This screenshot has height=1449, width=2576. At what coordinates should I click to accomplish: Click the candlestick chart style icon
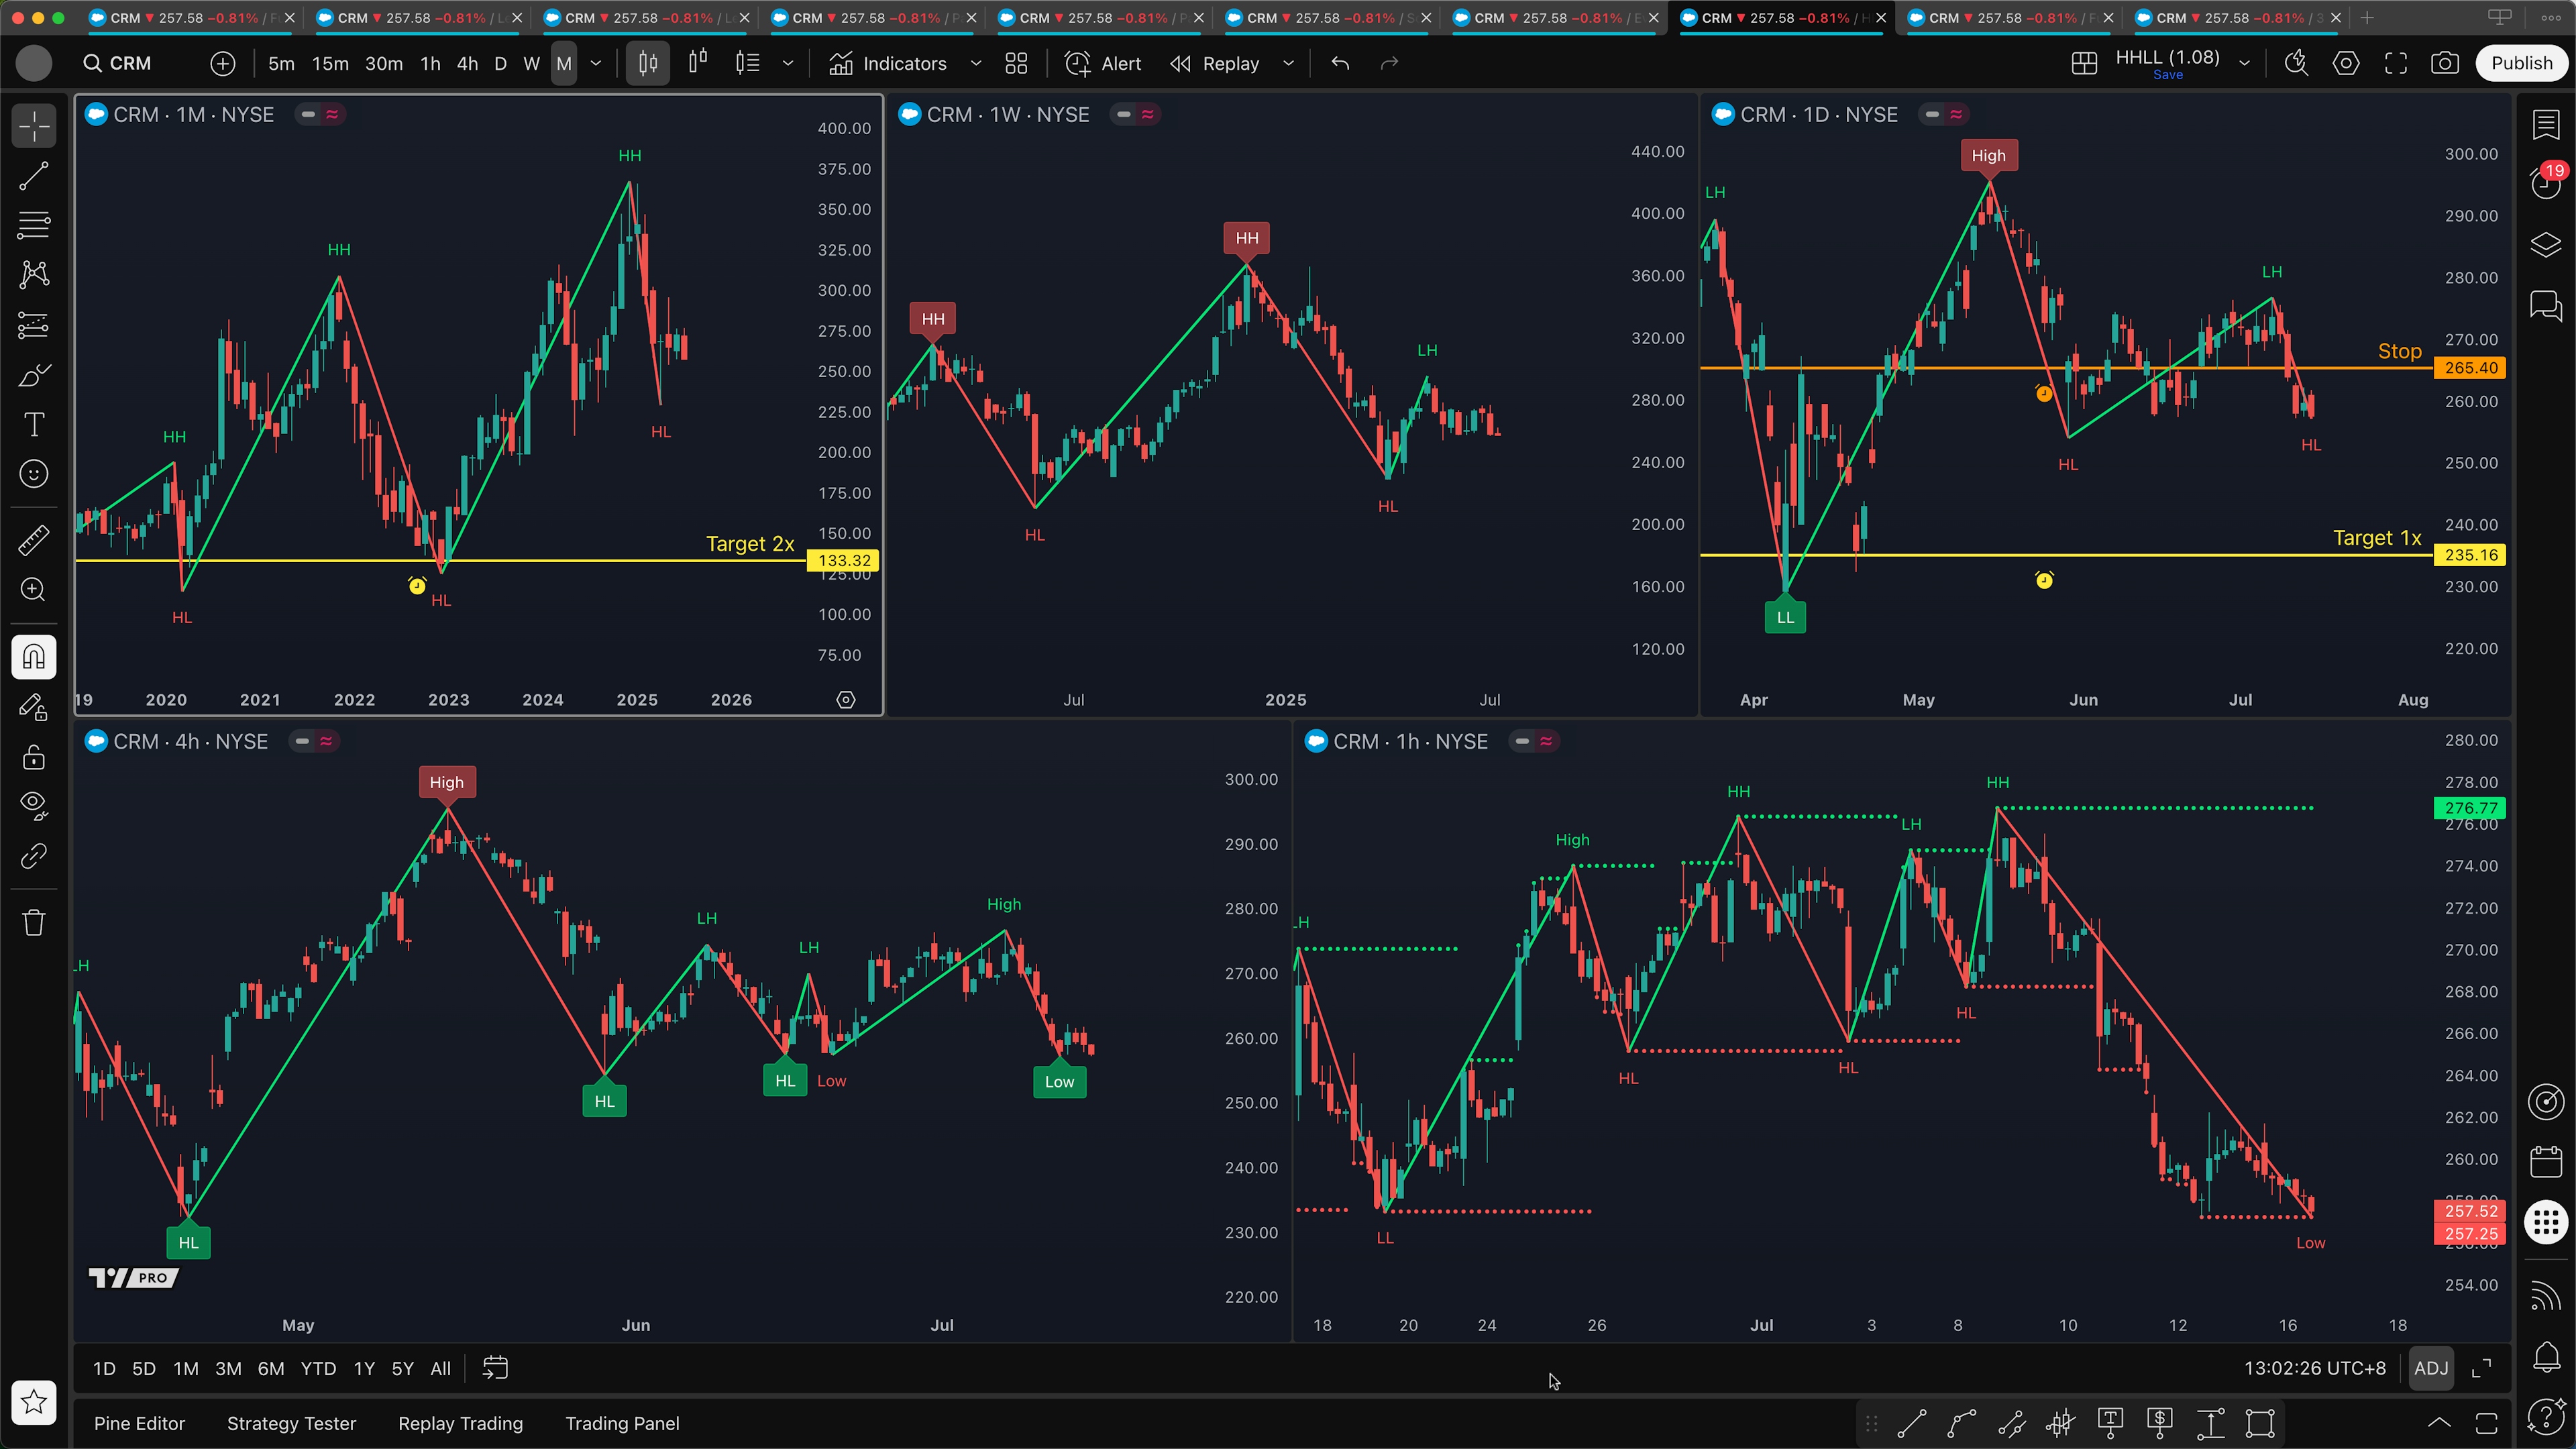click(x=648, y=63)
